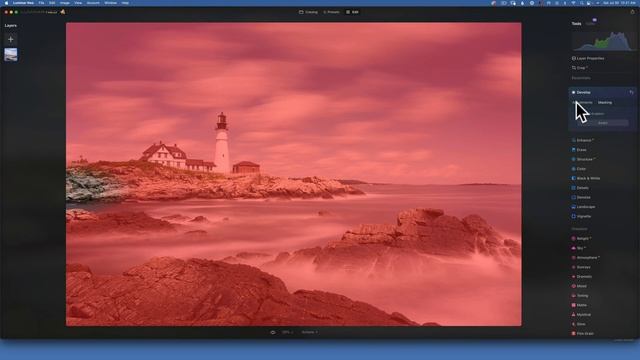Viewport: 640px width, 360px height.
Task: Select the Masking tab in Develop
Action: click(605, 102)
